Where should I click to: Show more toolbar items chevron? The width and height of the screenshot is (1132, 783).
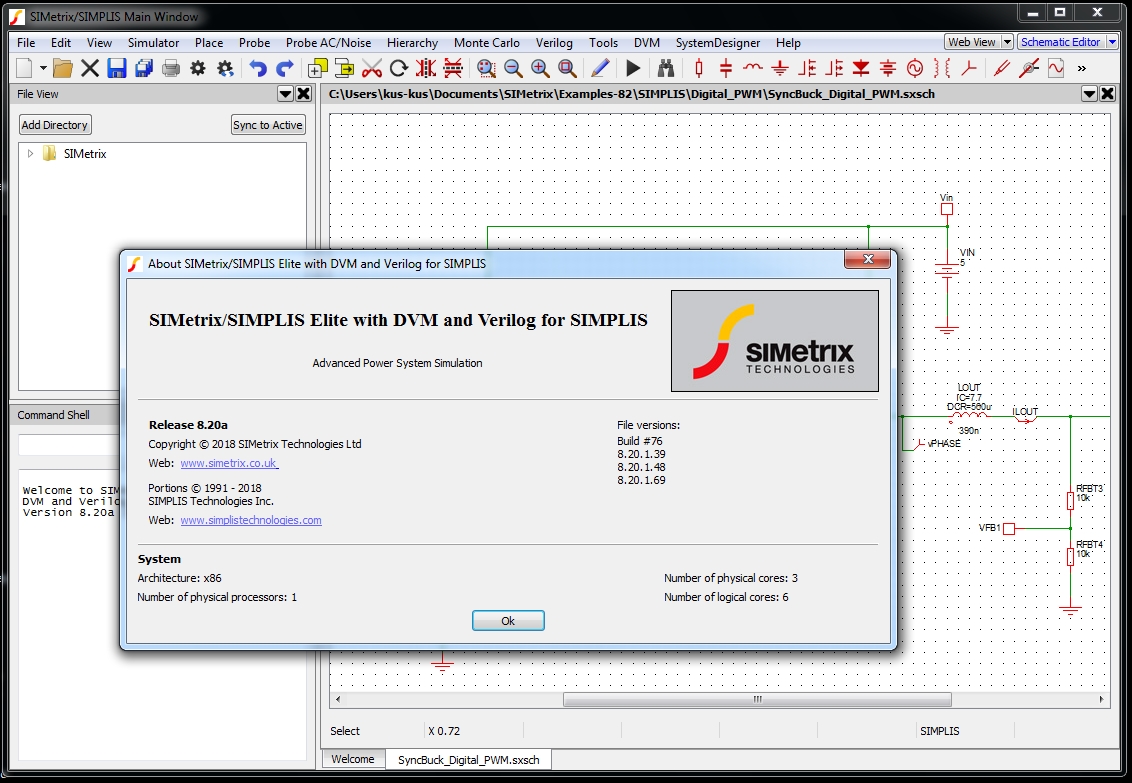[x=1081, y=69]
